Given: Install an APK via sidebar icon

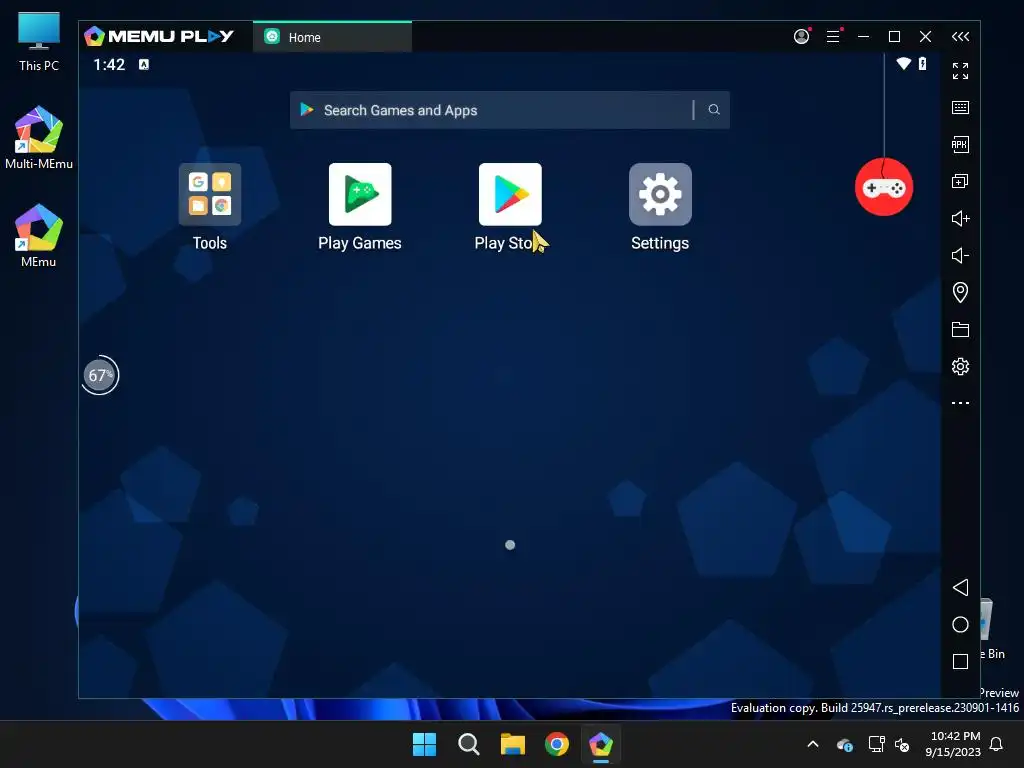Looking at the screenshot, I should (960, 144).
